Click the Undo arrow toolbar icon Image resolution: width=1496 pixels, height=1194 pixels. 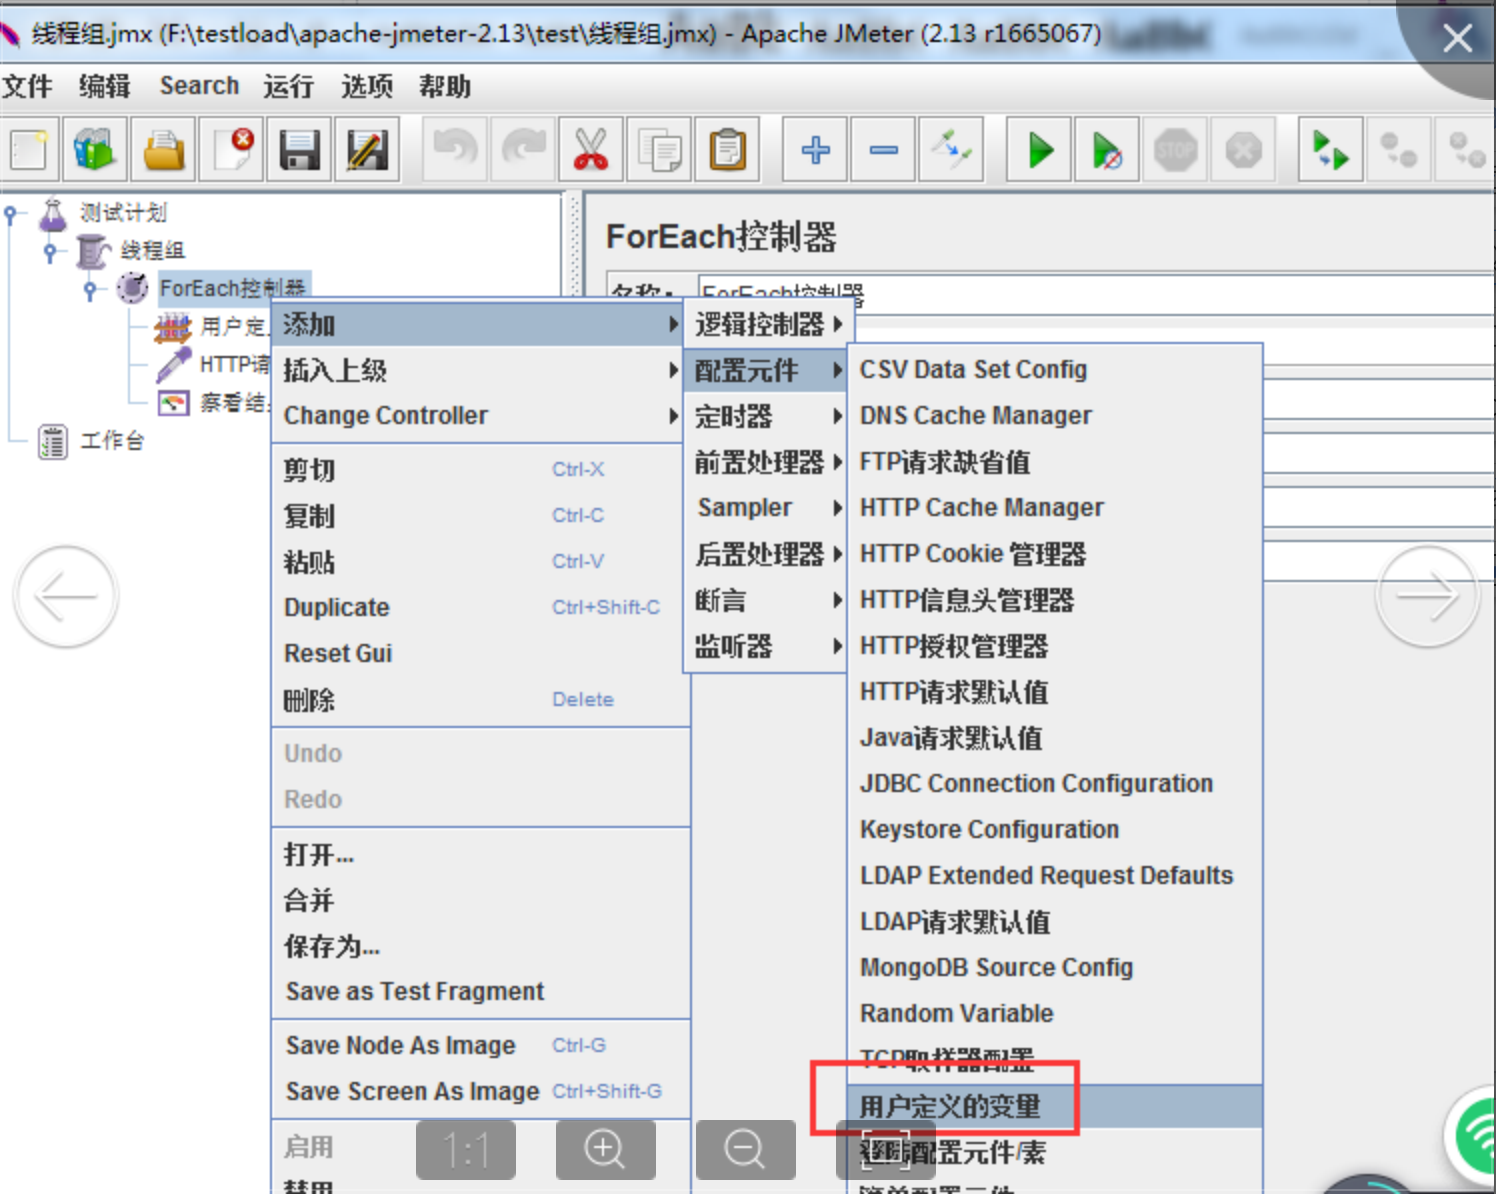tap(455, 150)
